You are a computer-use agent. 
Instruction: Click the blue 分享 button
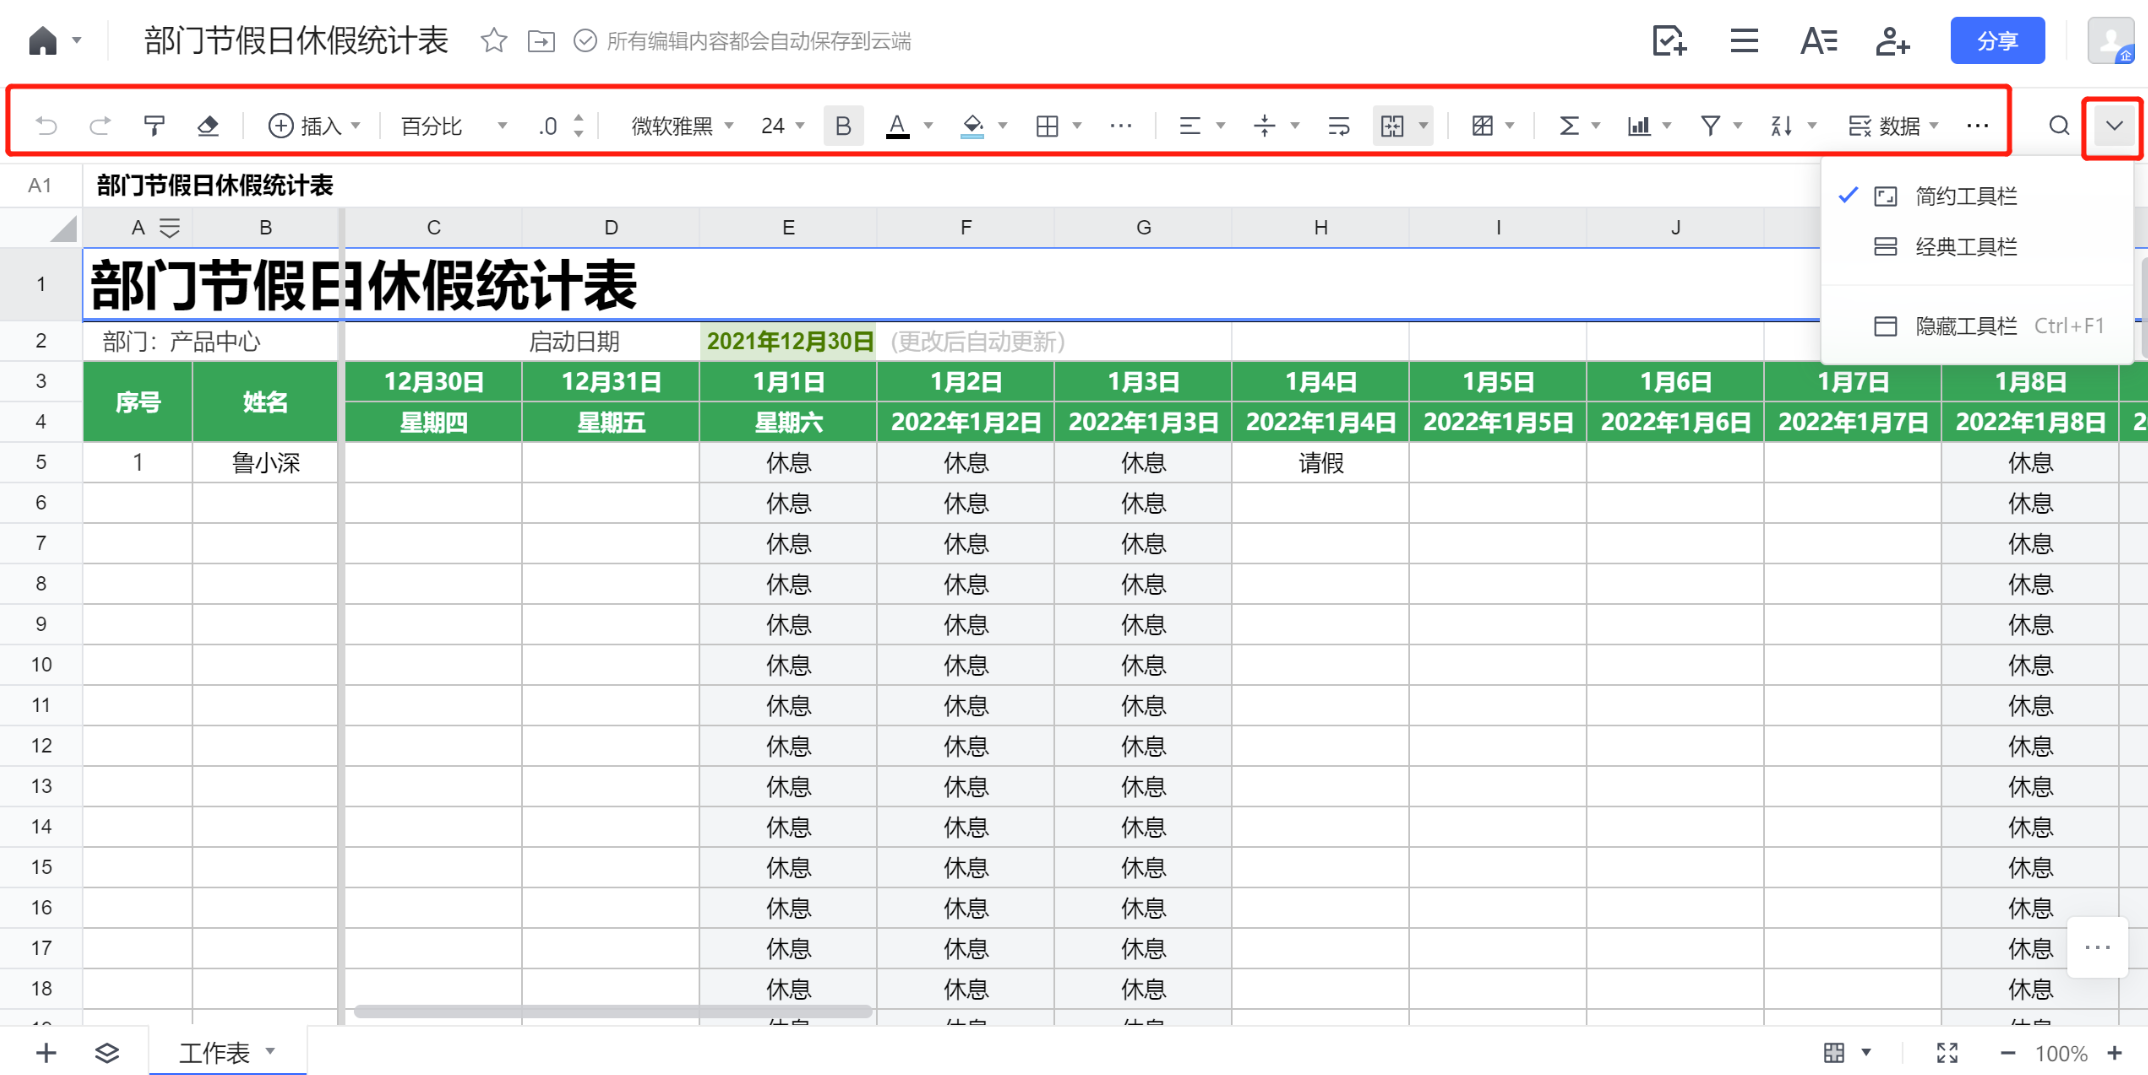click(x=1997, y=41)
